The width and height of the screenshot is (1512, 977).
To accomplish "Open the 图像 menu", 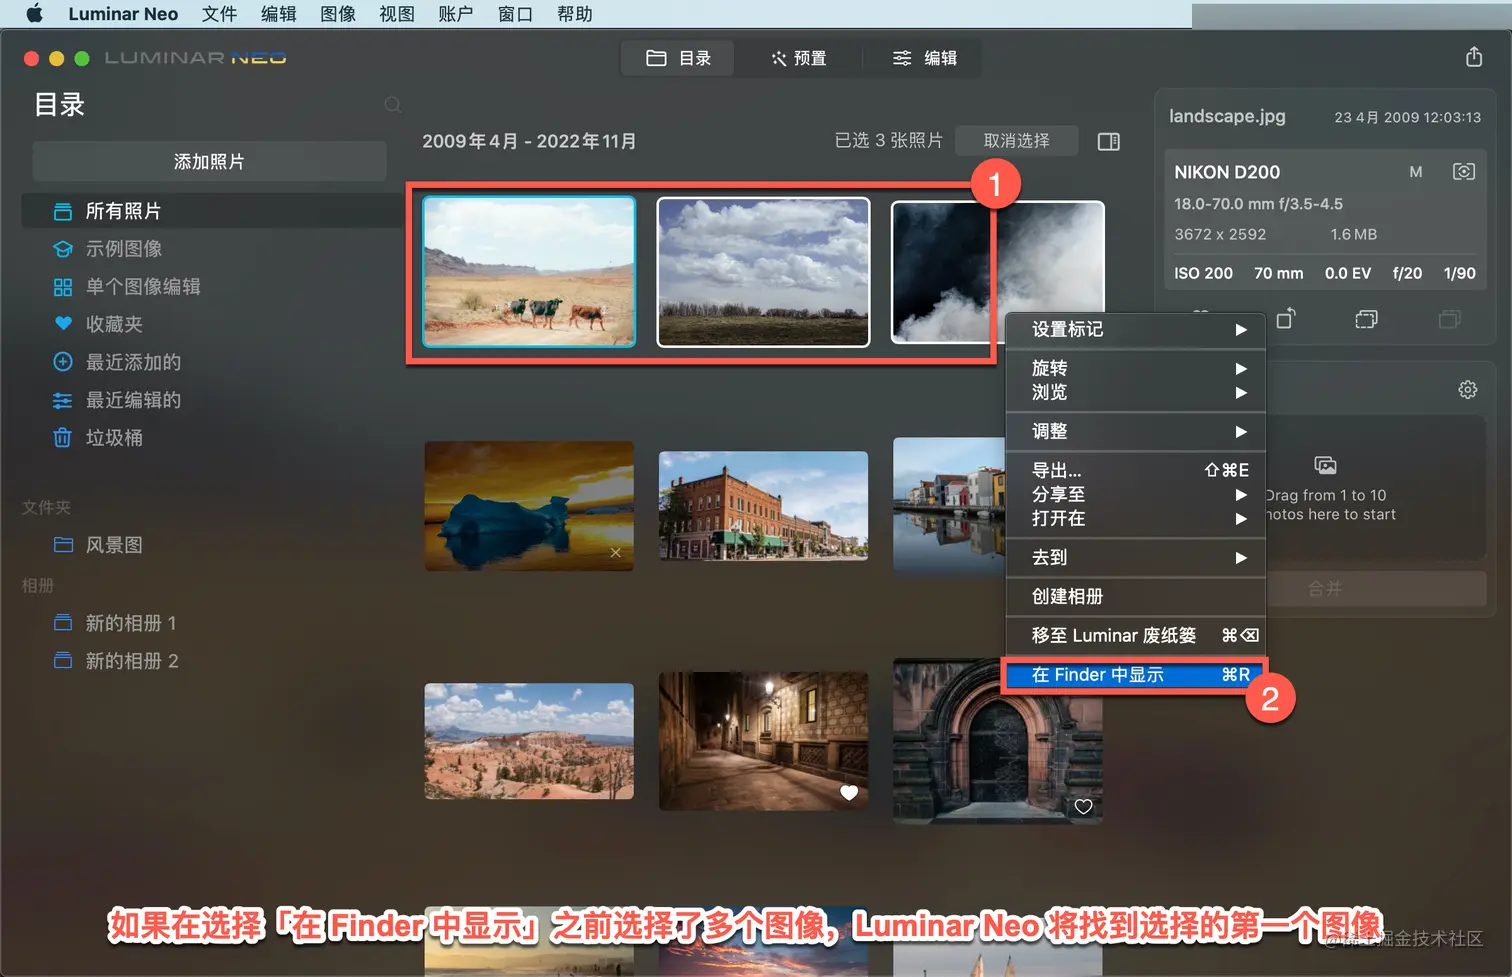I will (x=338, y=14).
